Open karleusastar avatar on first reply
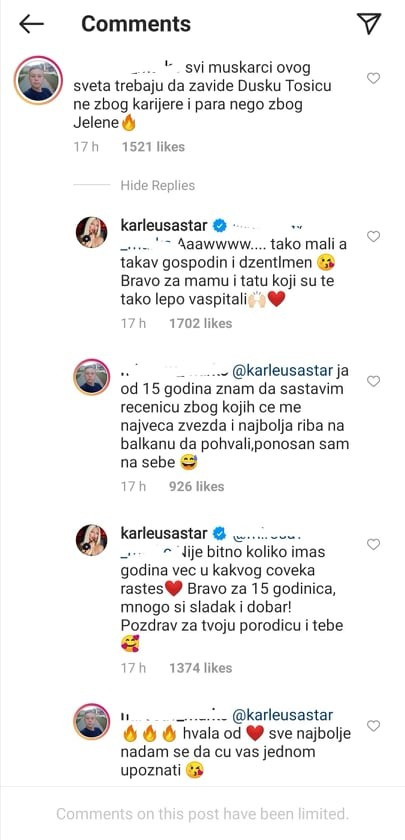 (x=91, y=232)
